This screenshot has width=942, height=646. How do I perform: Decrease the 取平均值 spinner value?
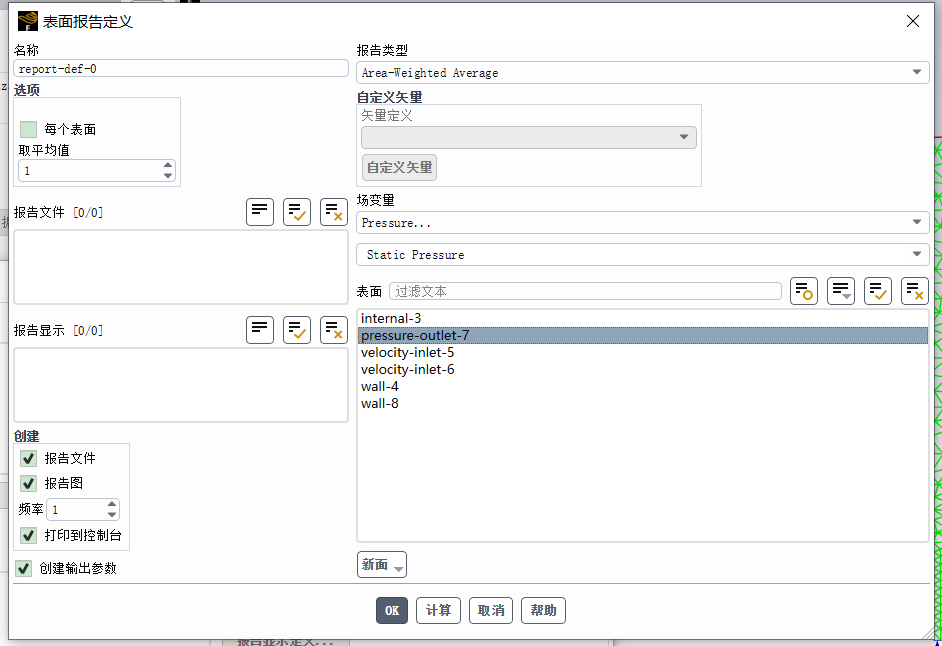168,176
